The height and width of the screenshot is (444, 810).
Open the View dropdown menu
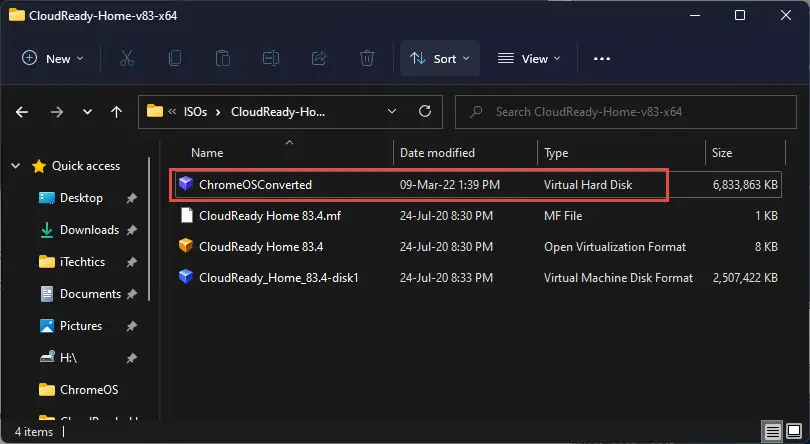pyautogui.click(x=528, y=58)
